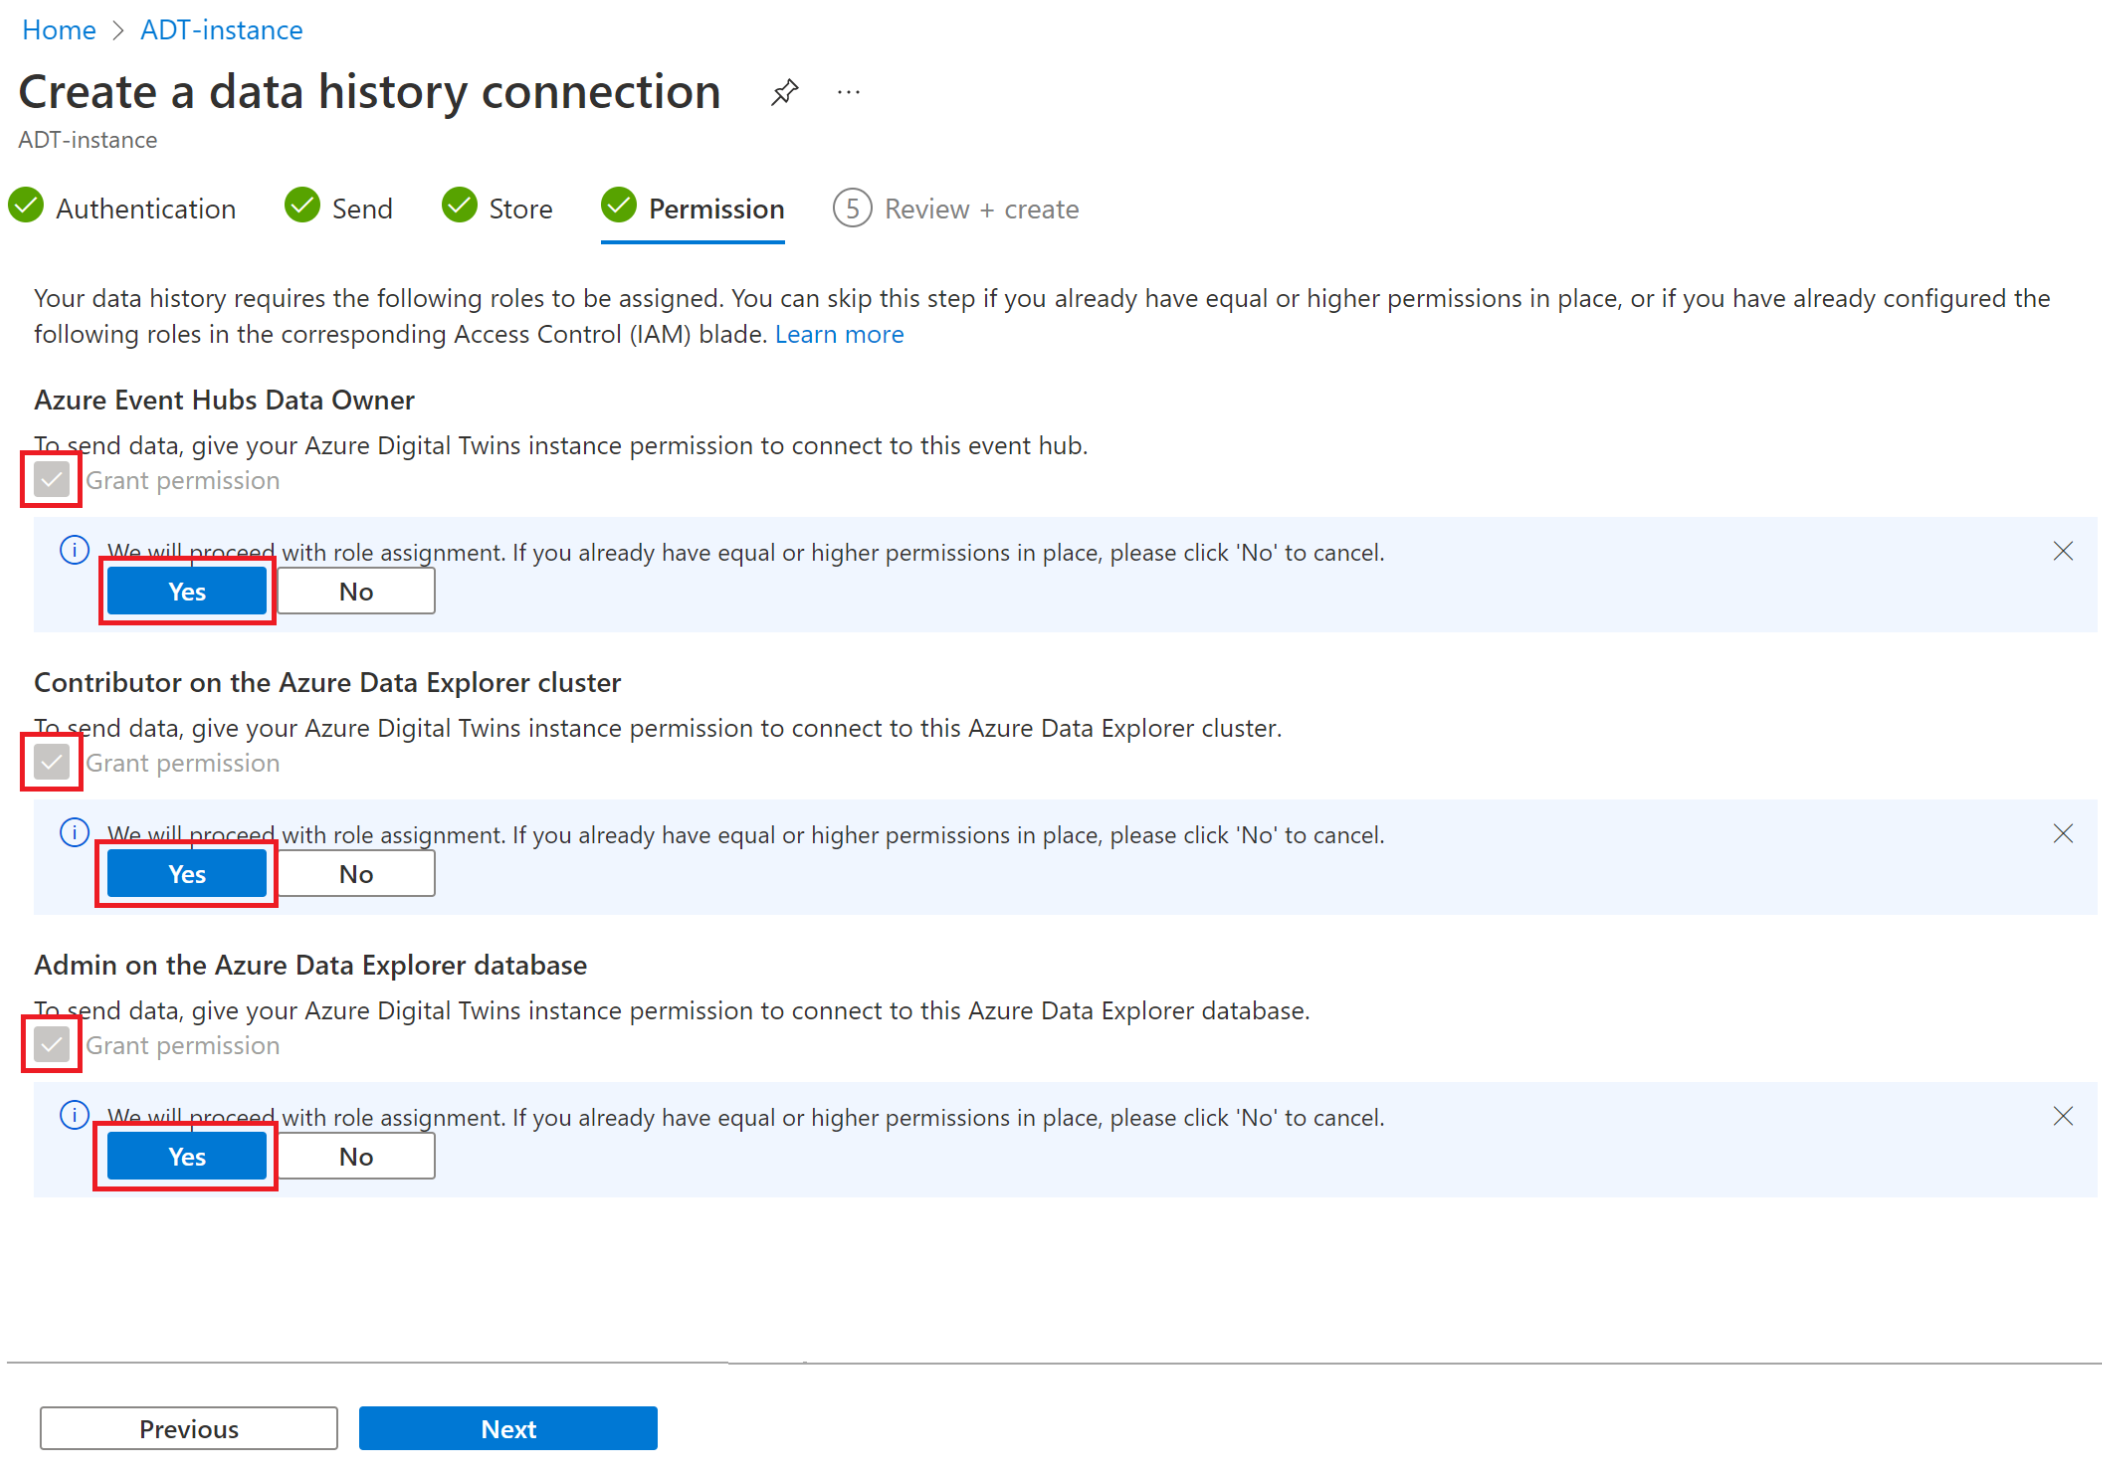
Task: Open the Learn more link
Action: coord(839,334)
